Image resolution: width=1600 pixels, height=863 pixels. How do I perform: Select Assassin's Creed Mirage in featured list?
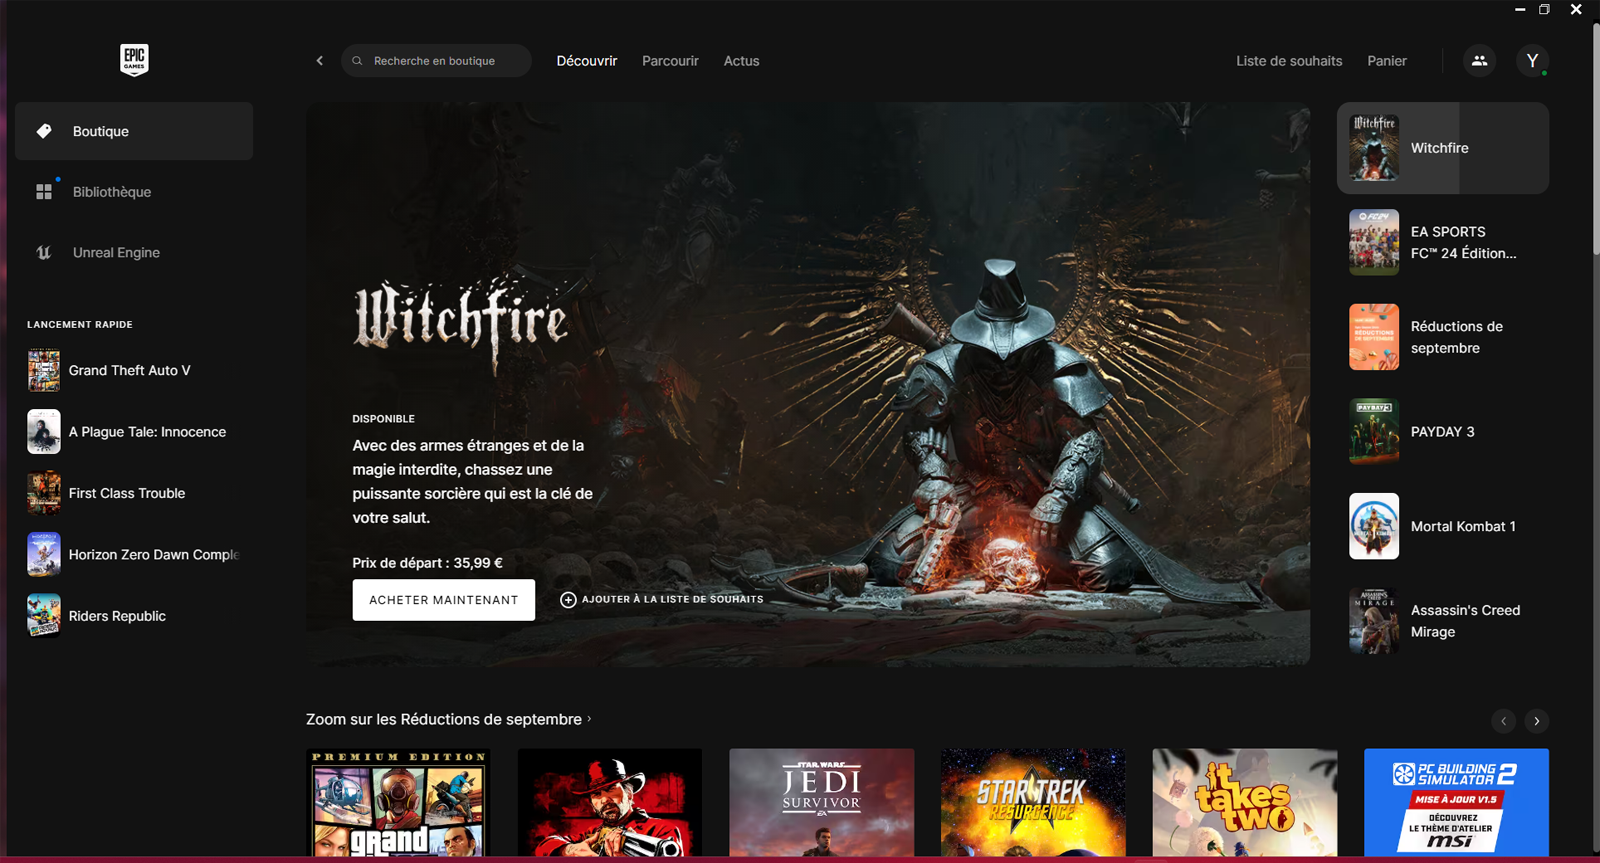[x=1443, y=621]
